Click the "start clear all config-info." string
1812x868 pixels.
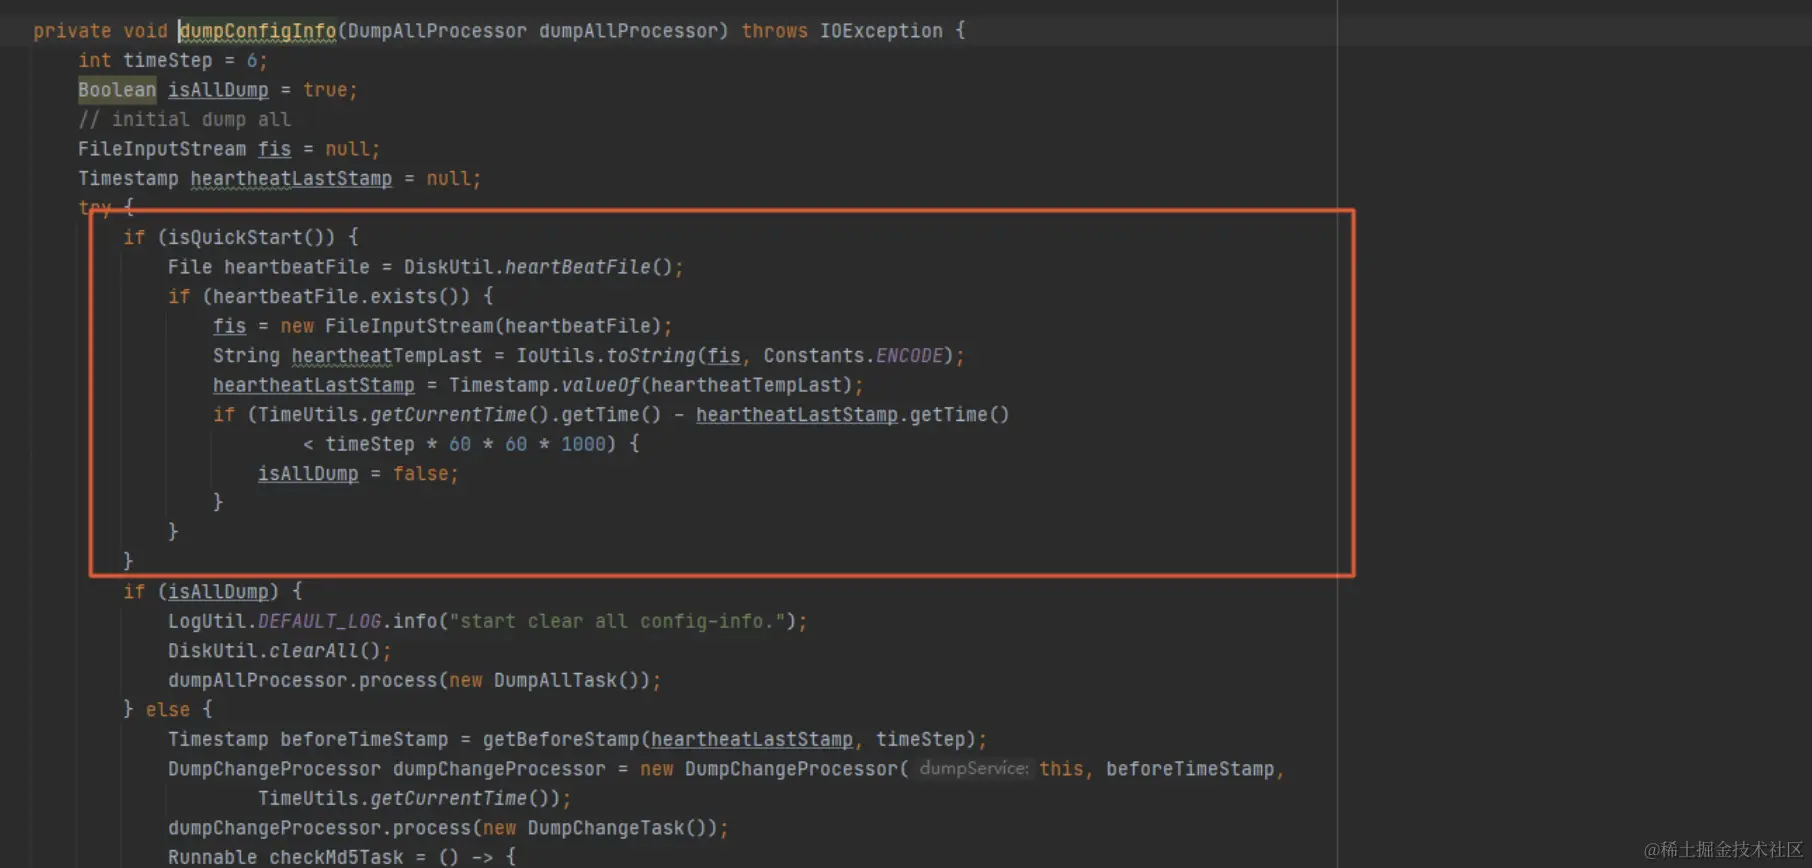617,621
